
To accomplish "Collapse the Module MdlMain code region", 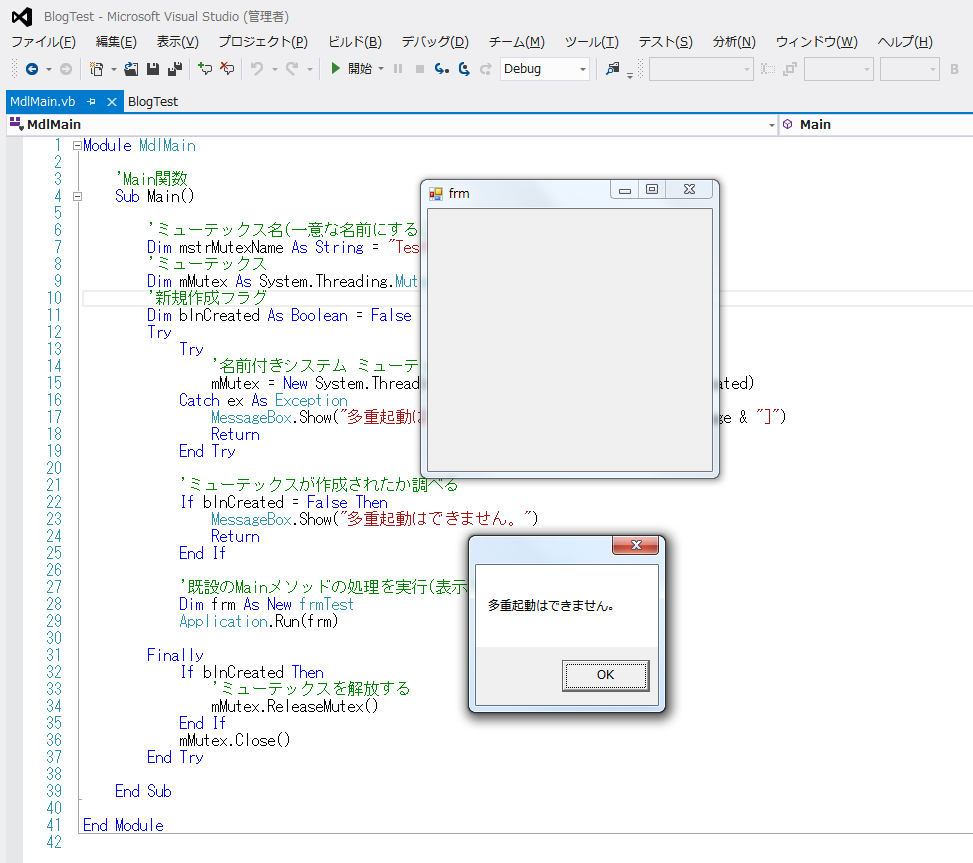I will tap(77, 146).
